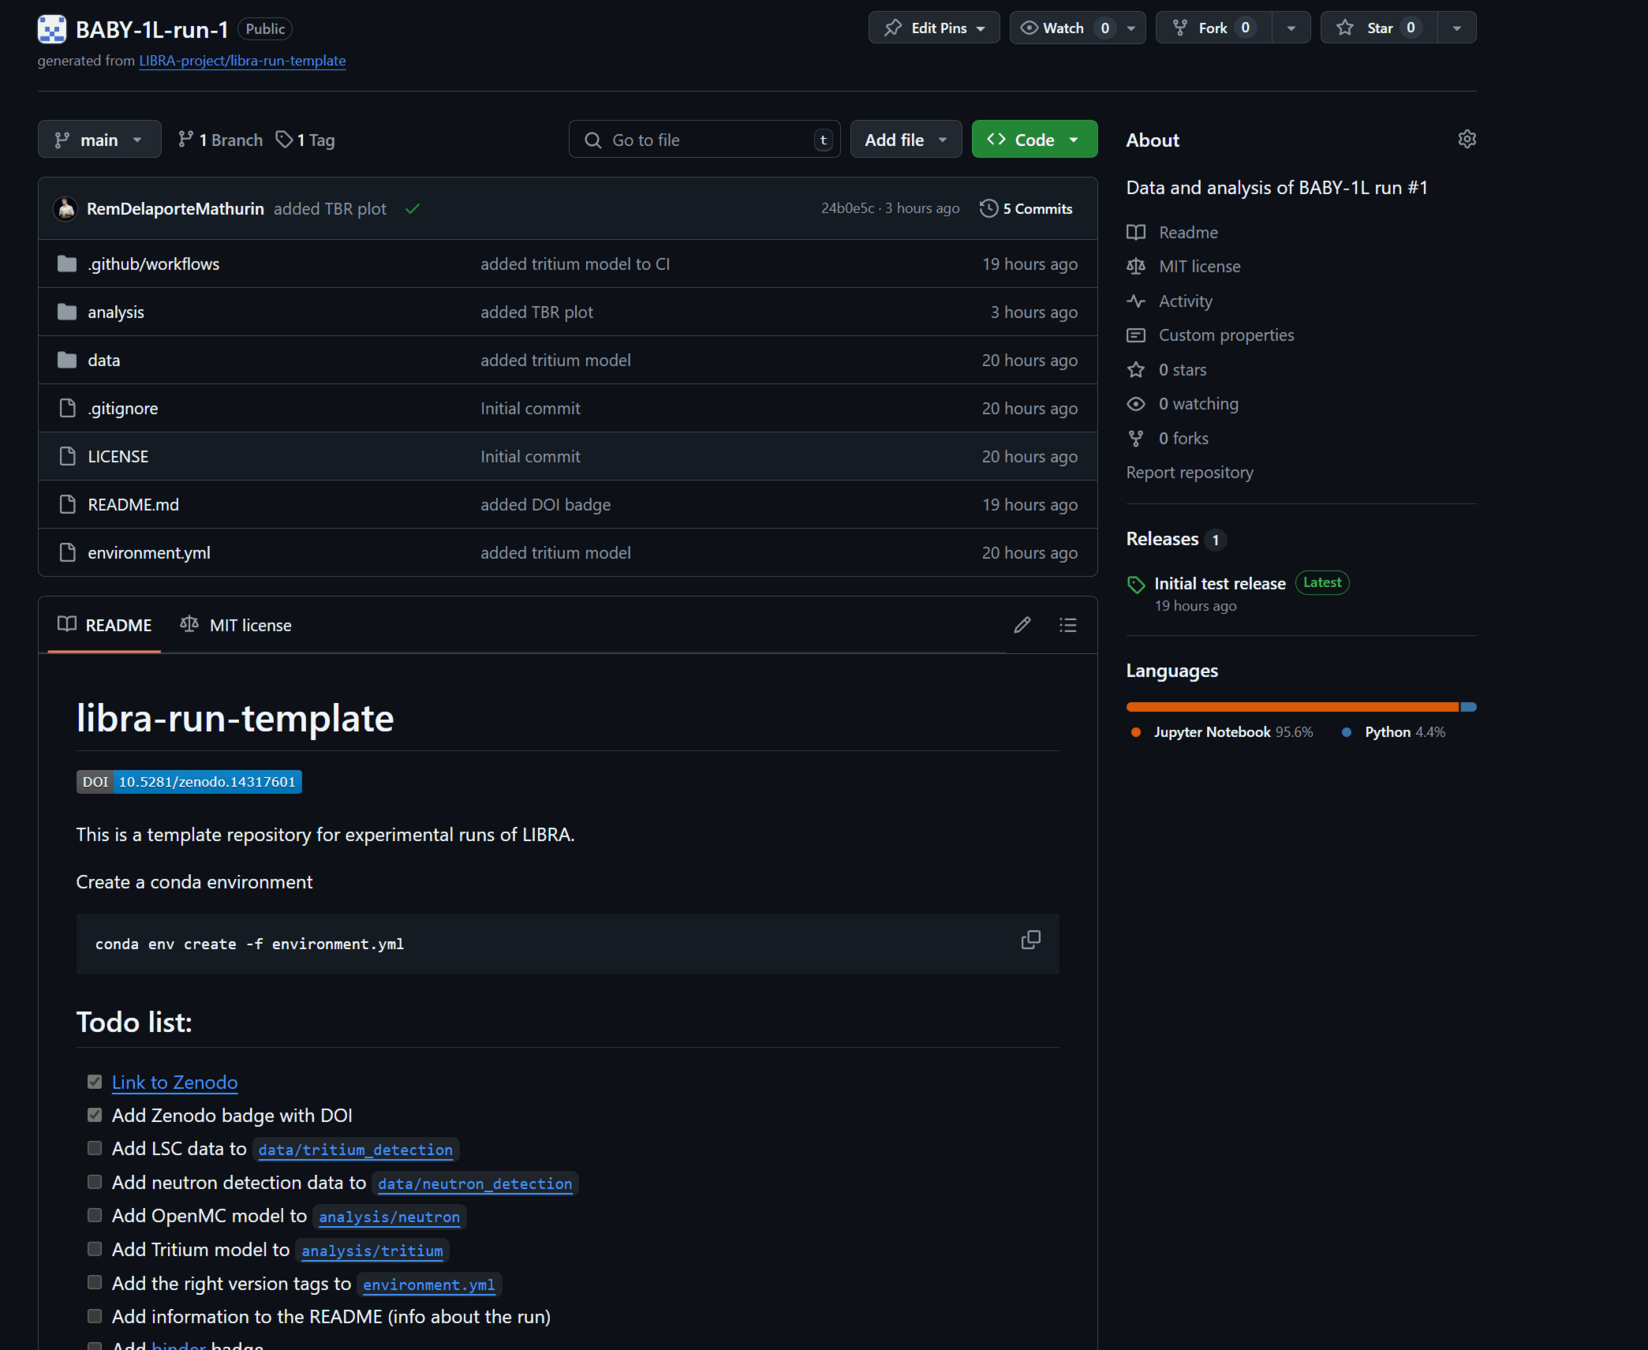Viewport: 1648px width, 1350px height.
Task: Click the Fork button
Action: (1214, 28)
